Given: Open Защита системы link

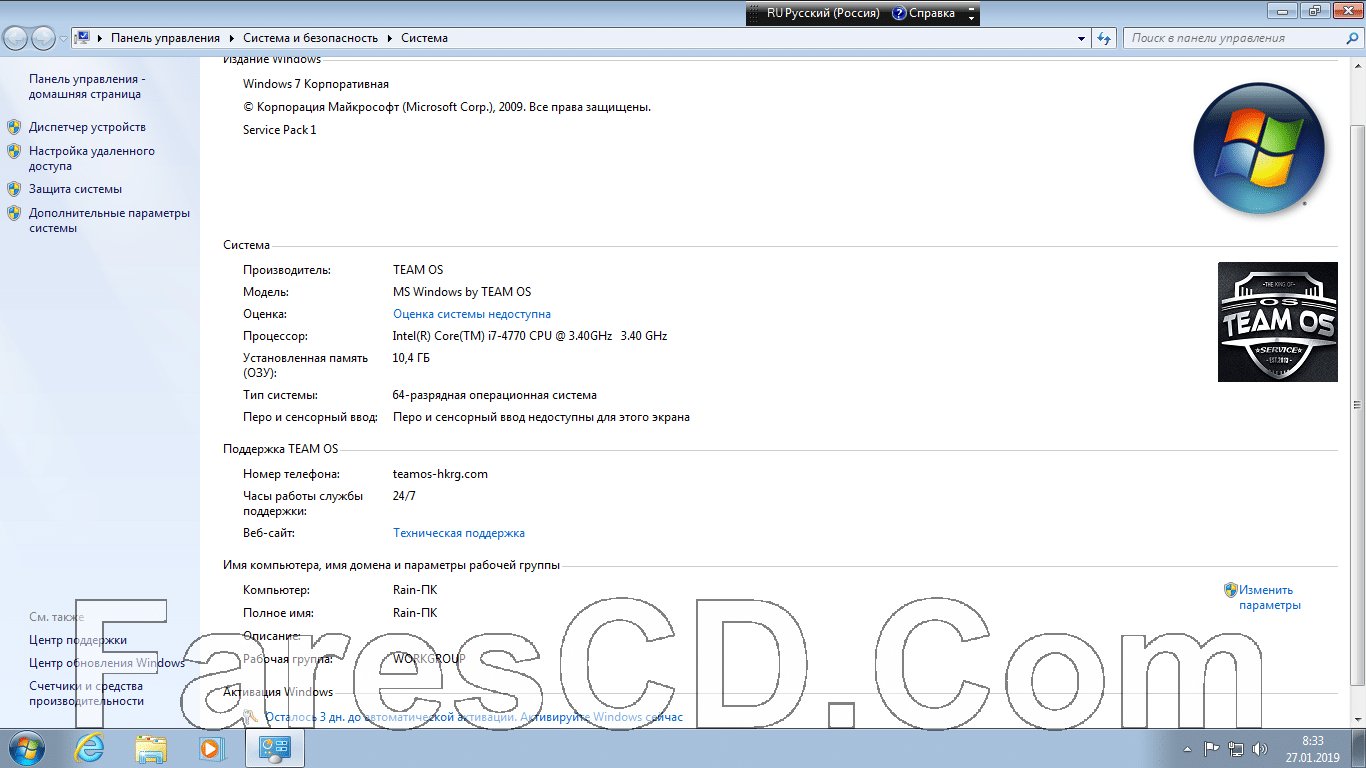Looking at the screenshot, I should click(x=75, y=189).
